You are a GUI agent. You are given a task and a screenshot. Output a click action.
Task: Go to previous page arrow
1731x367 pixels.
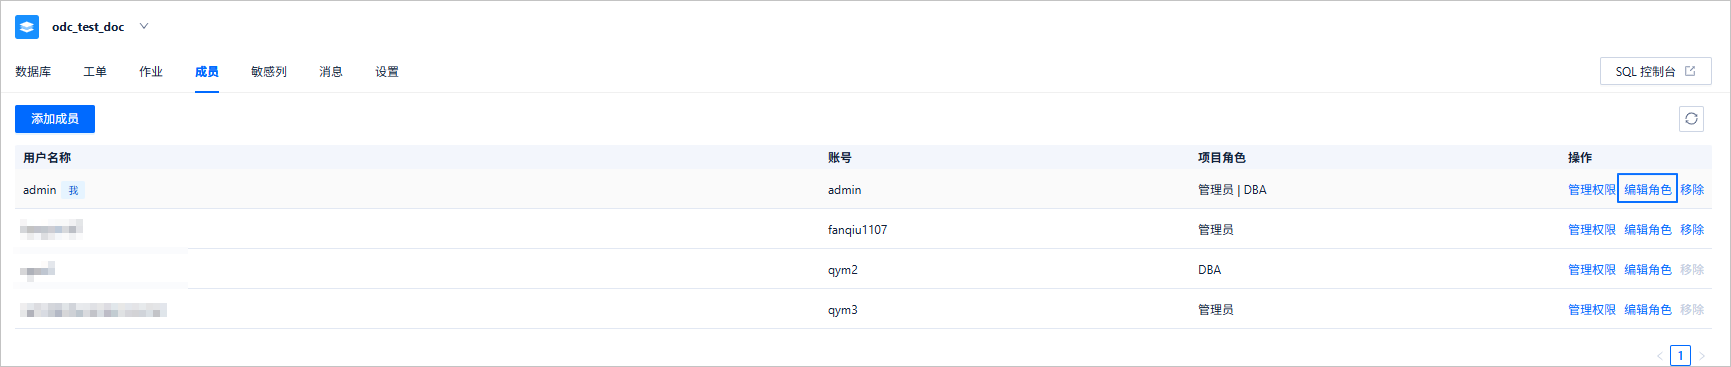pos(1660,355)
